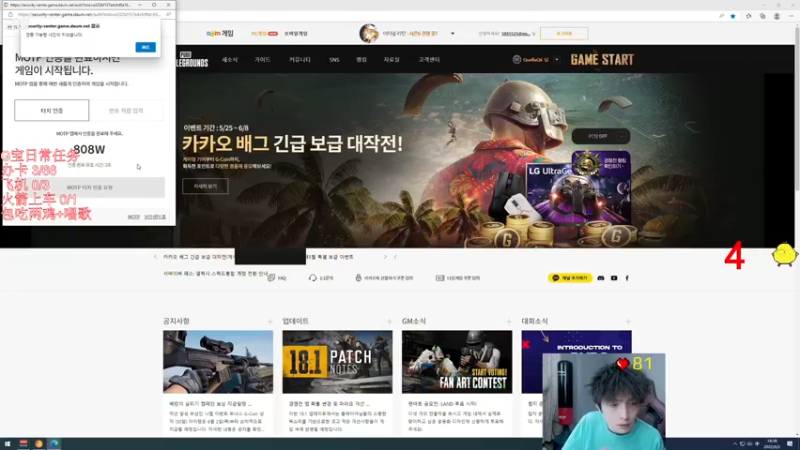Open the Windows Start button
The width and height of the screenshot is (800, 450).
click(x=7, y=444)
